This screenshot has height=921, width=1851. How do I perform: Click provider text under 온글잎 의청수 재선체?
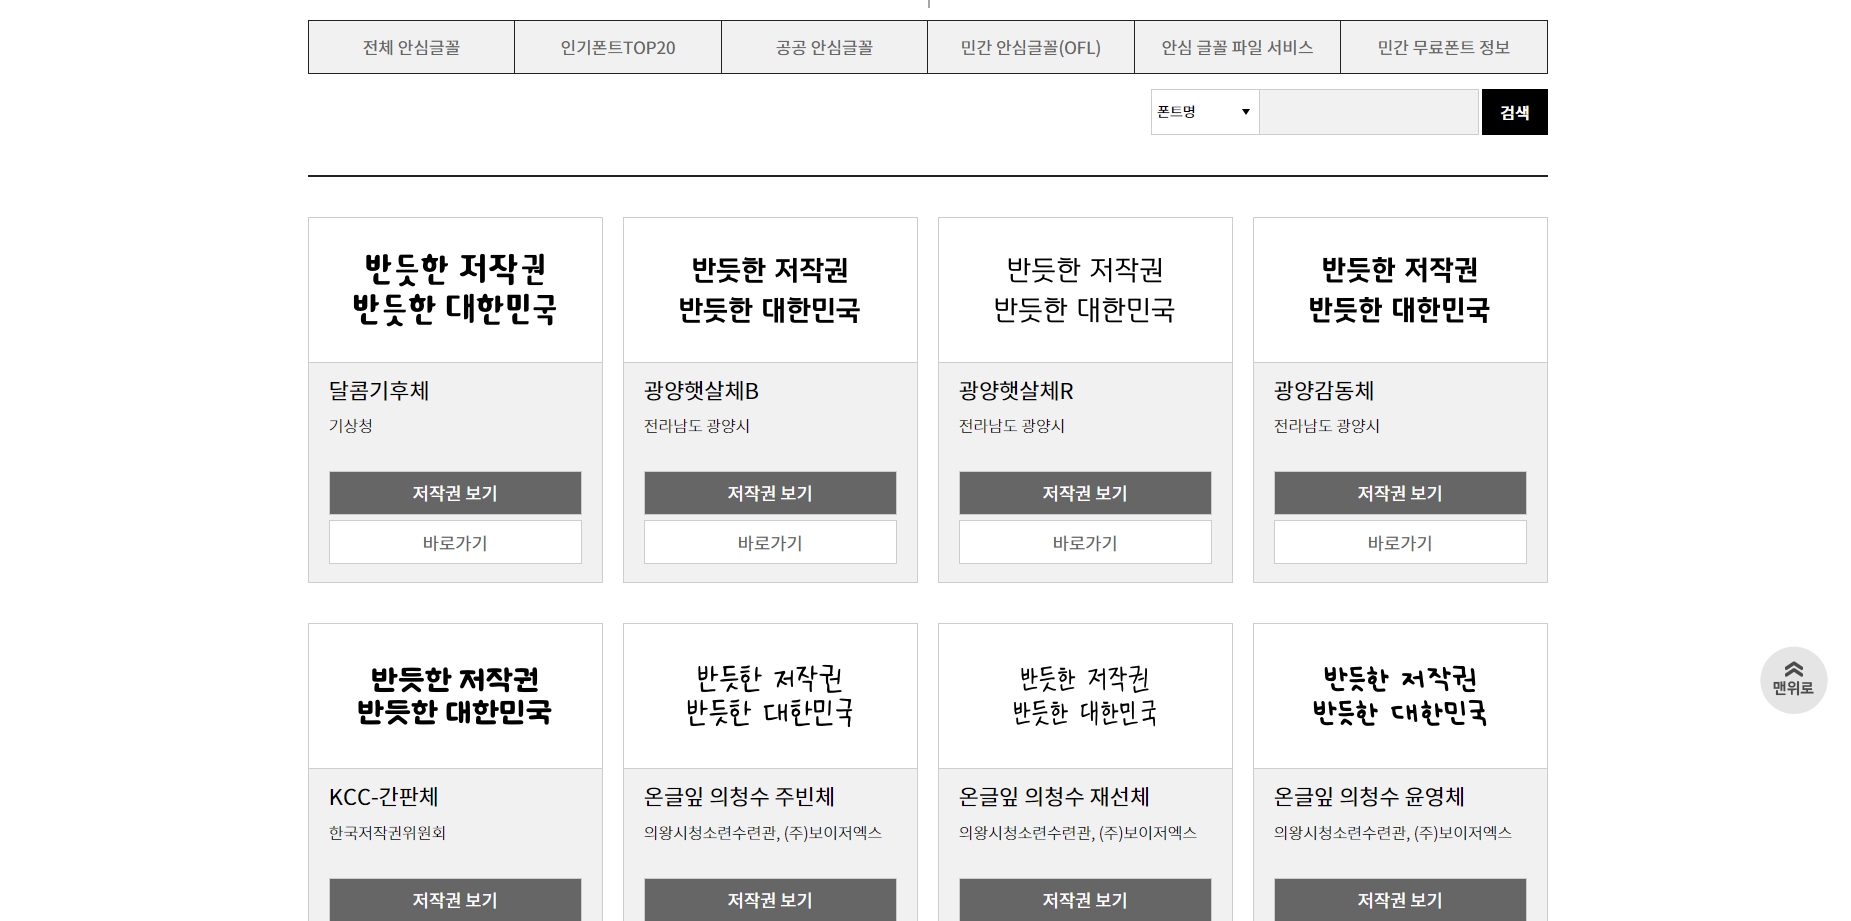[1078, 833]
